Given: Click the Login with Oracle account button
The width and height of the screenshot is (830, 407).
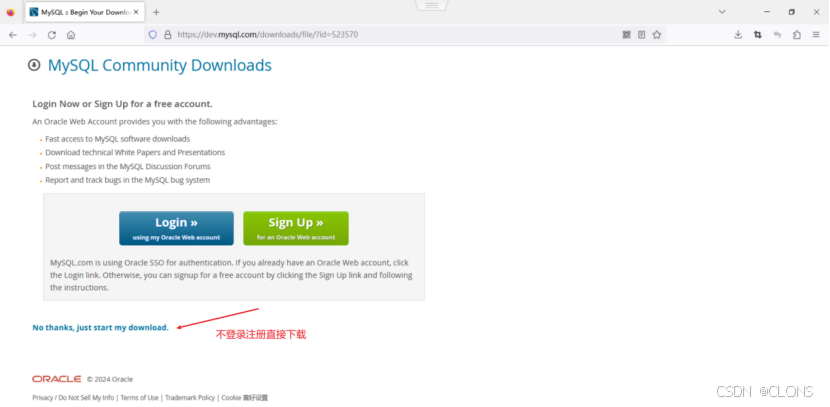Looking at the screenshot, I should [x=176, y=228].
